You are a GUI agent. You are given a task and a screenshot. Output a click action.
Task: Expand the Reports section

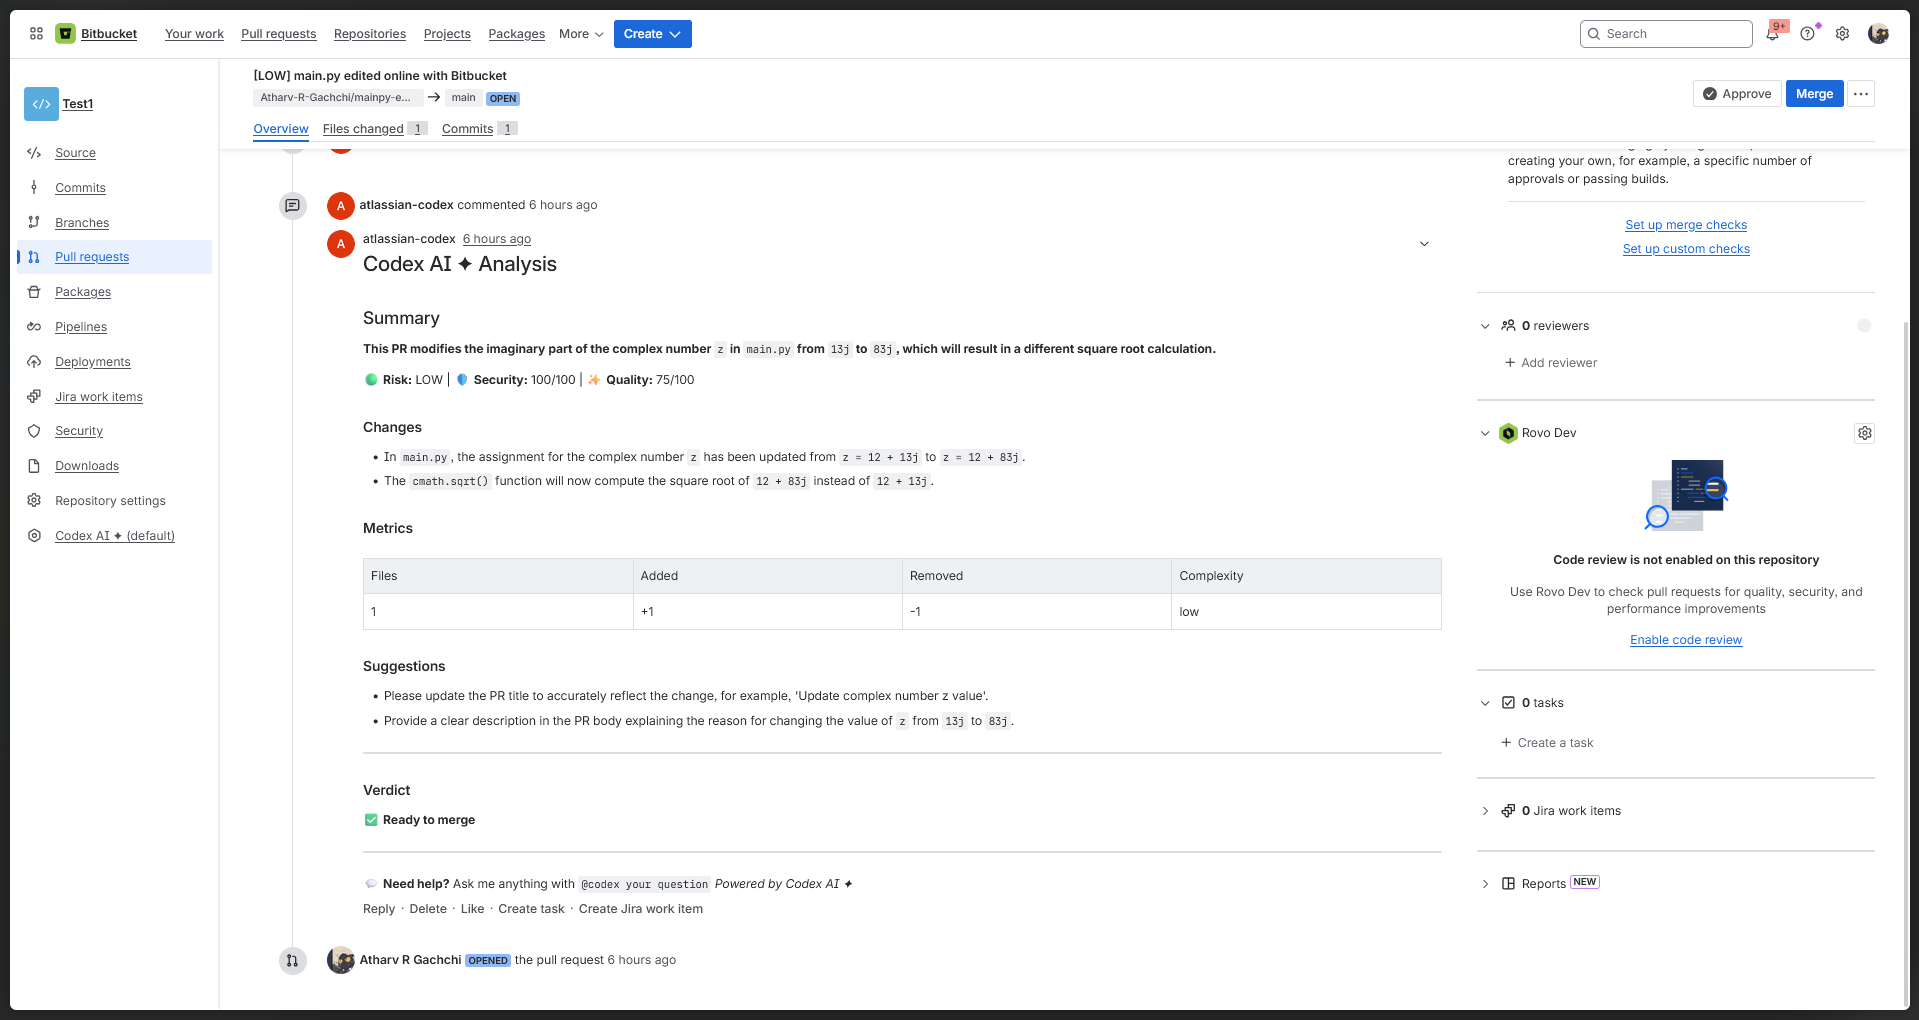pos(1485,884)
